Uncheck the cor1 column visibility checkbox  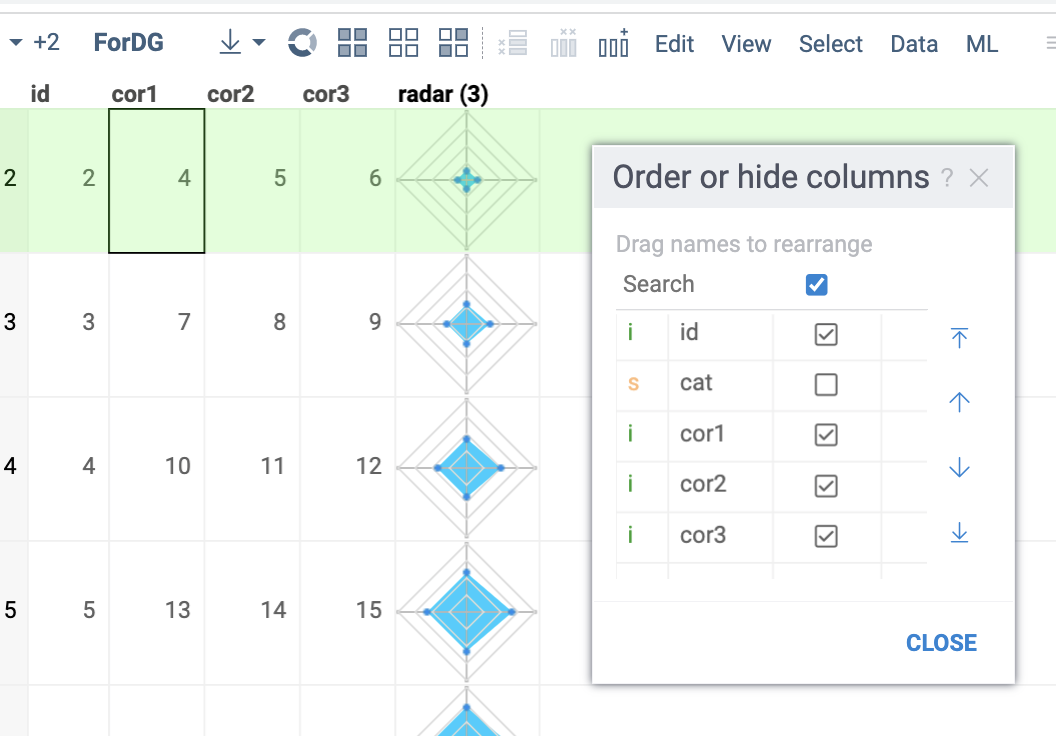point(825,434)
